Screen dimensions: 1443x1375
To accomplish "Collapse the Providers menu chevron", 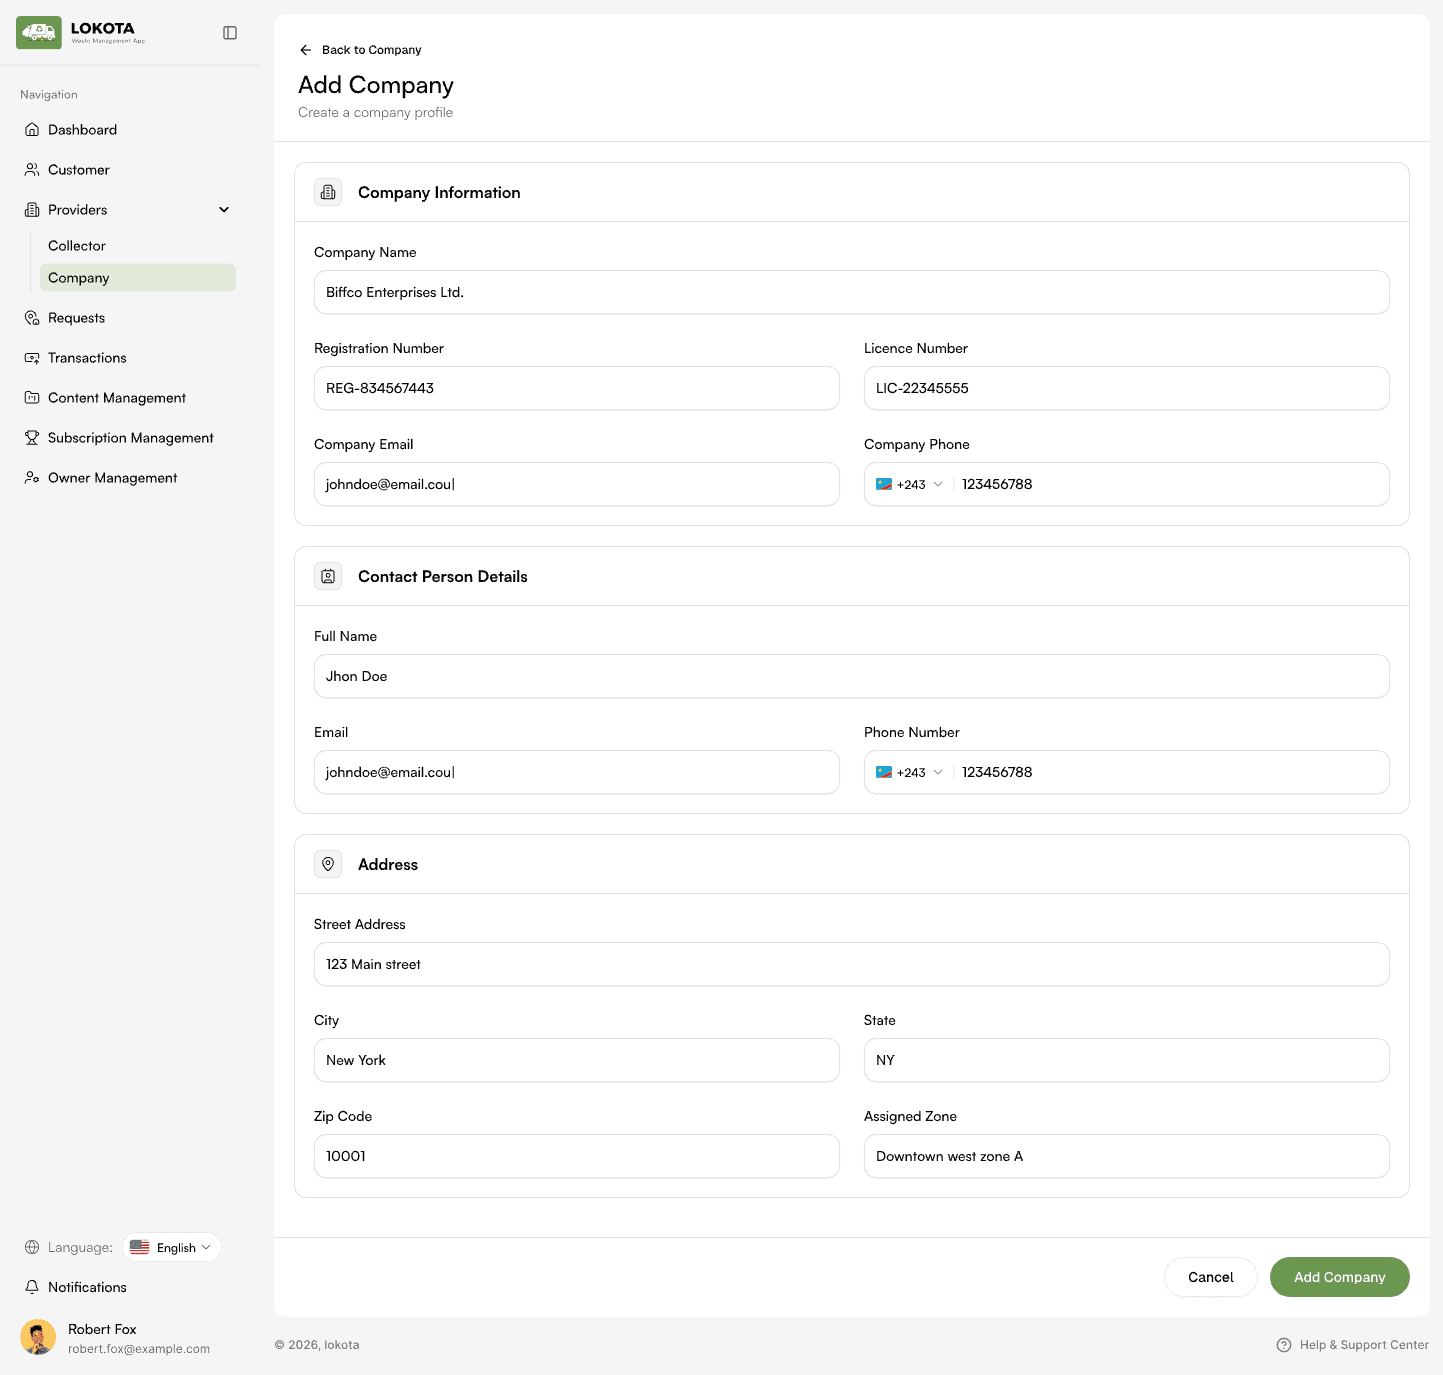I will (x=224, y=210).
